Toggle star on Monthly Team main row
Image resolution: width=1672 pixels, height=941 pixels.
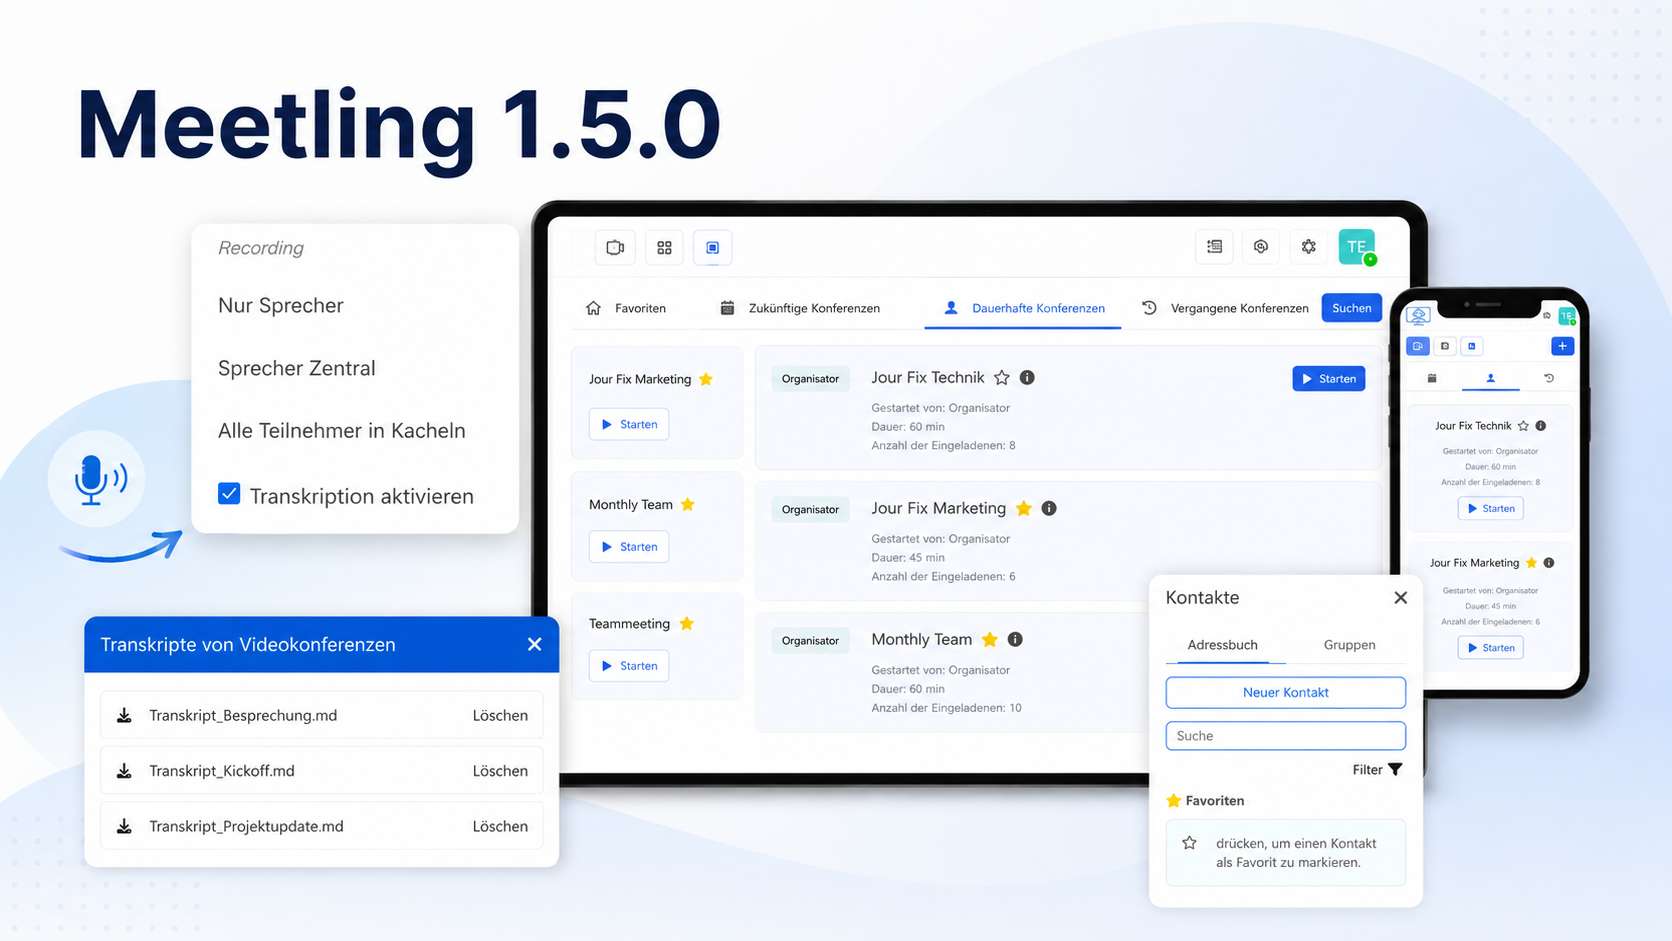point(990,639)
